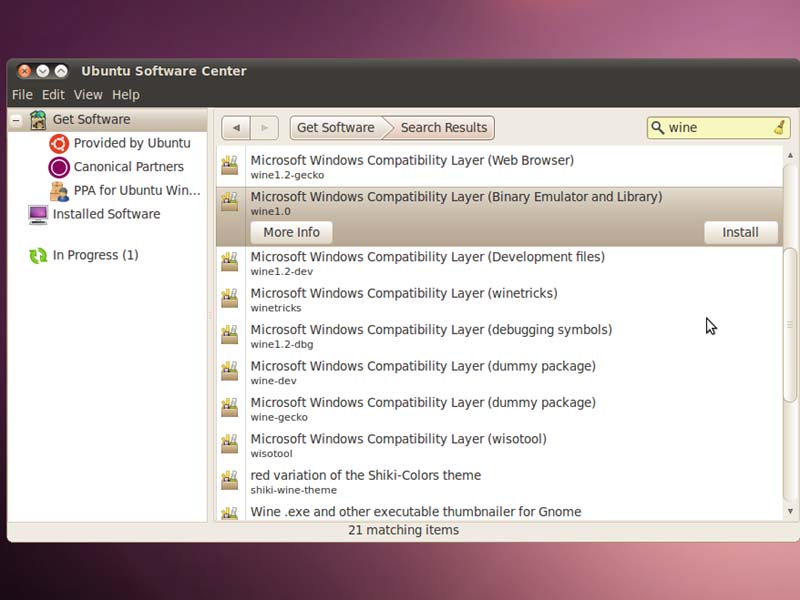The image size is (800, 600).
Task: Install the wine1.0 package
Action: pyautogui.click(x=740, y=232)
